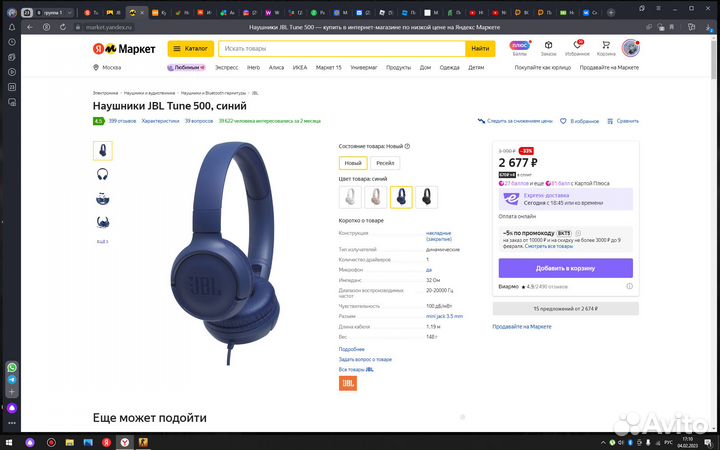Viewport: 720px width, 450px height.
Task: Choose the black headphone color swatch
Action: coord(427,197)
